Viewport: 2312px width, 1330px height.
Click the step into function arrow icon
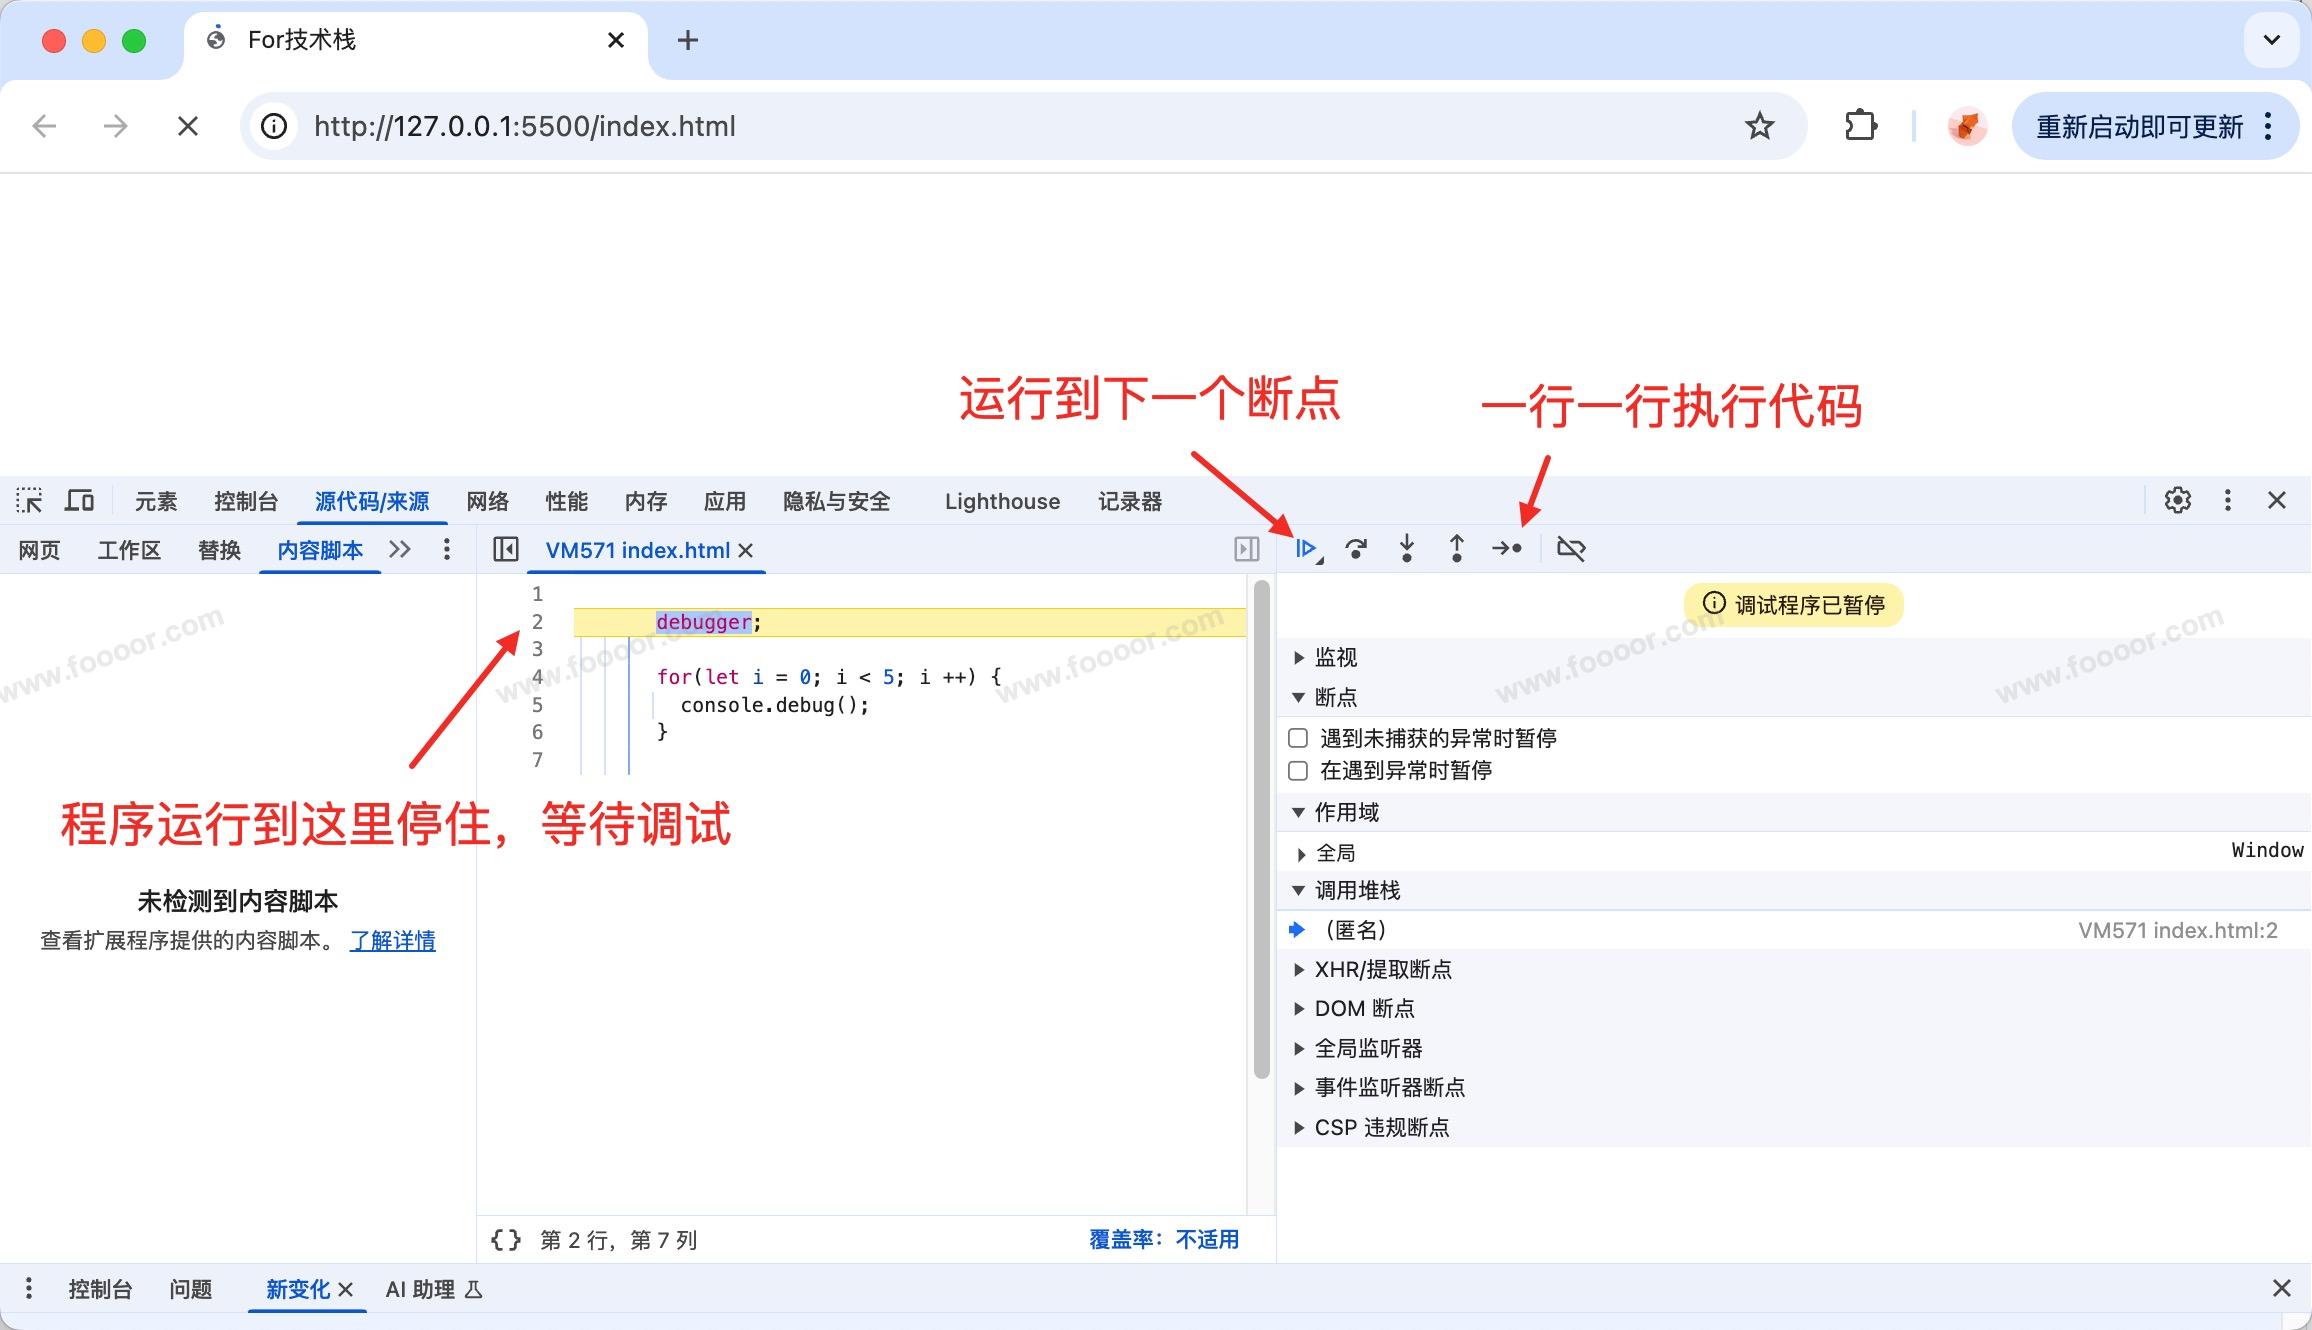1407,548
